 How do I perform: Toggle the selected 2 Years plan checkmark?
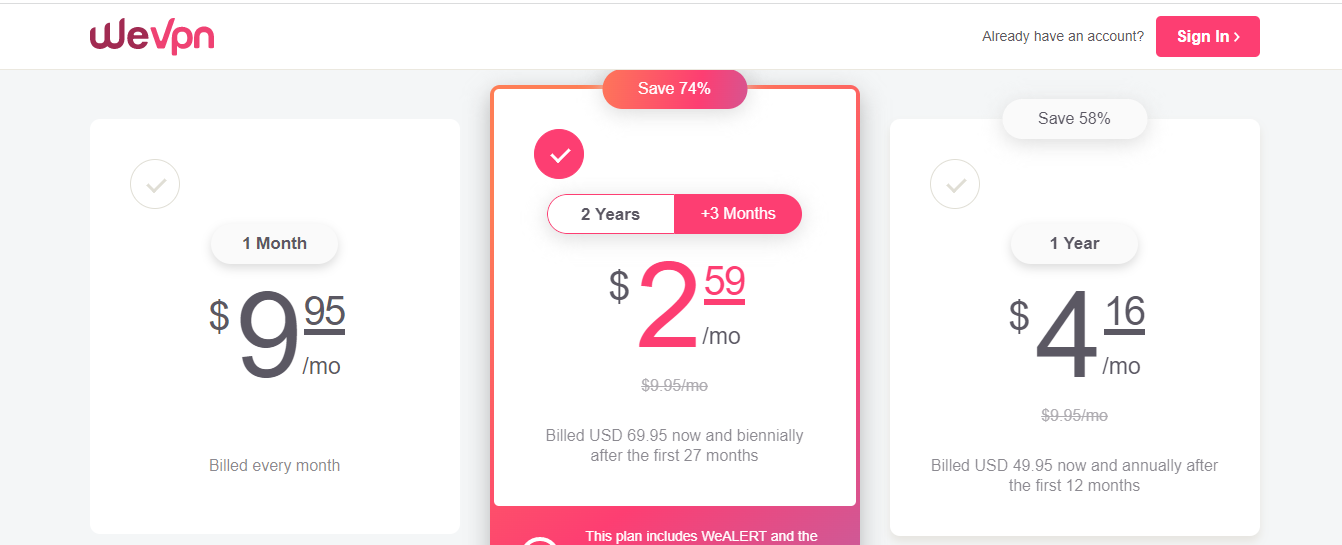pyautogui.click(x=559, y=154)
